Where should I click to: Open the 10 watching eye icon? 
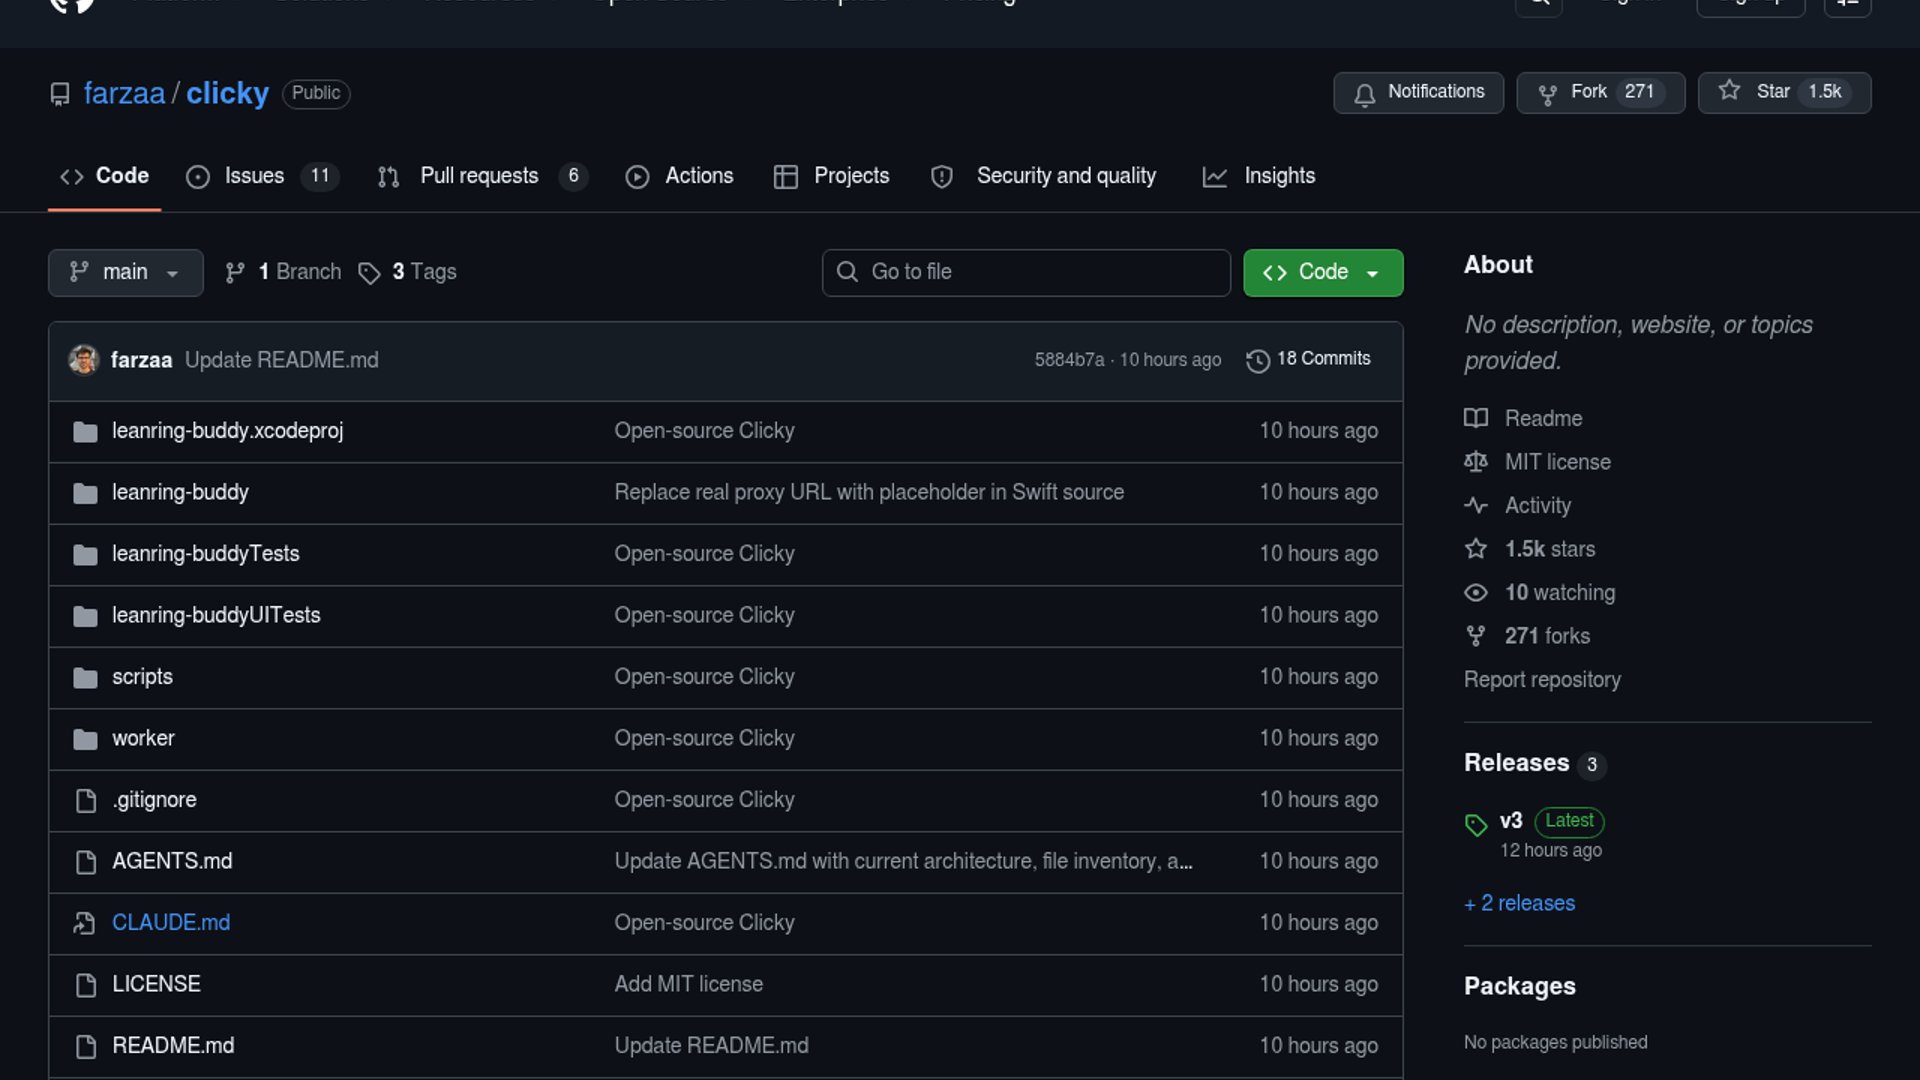pos(1476,592)
